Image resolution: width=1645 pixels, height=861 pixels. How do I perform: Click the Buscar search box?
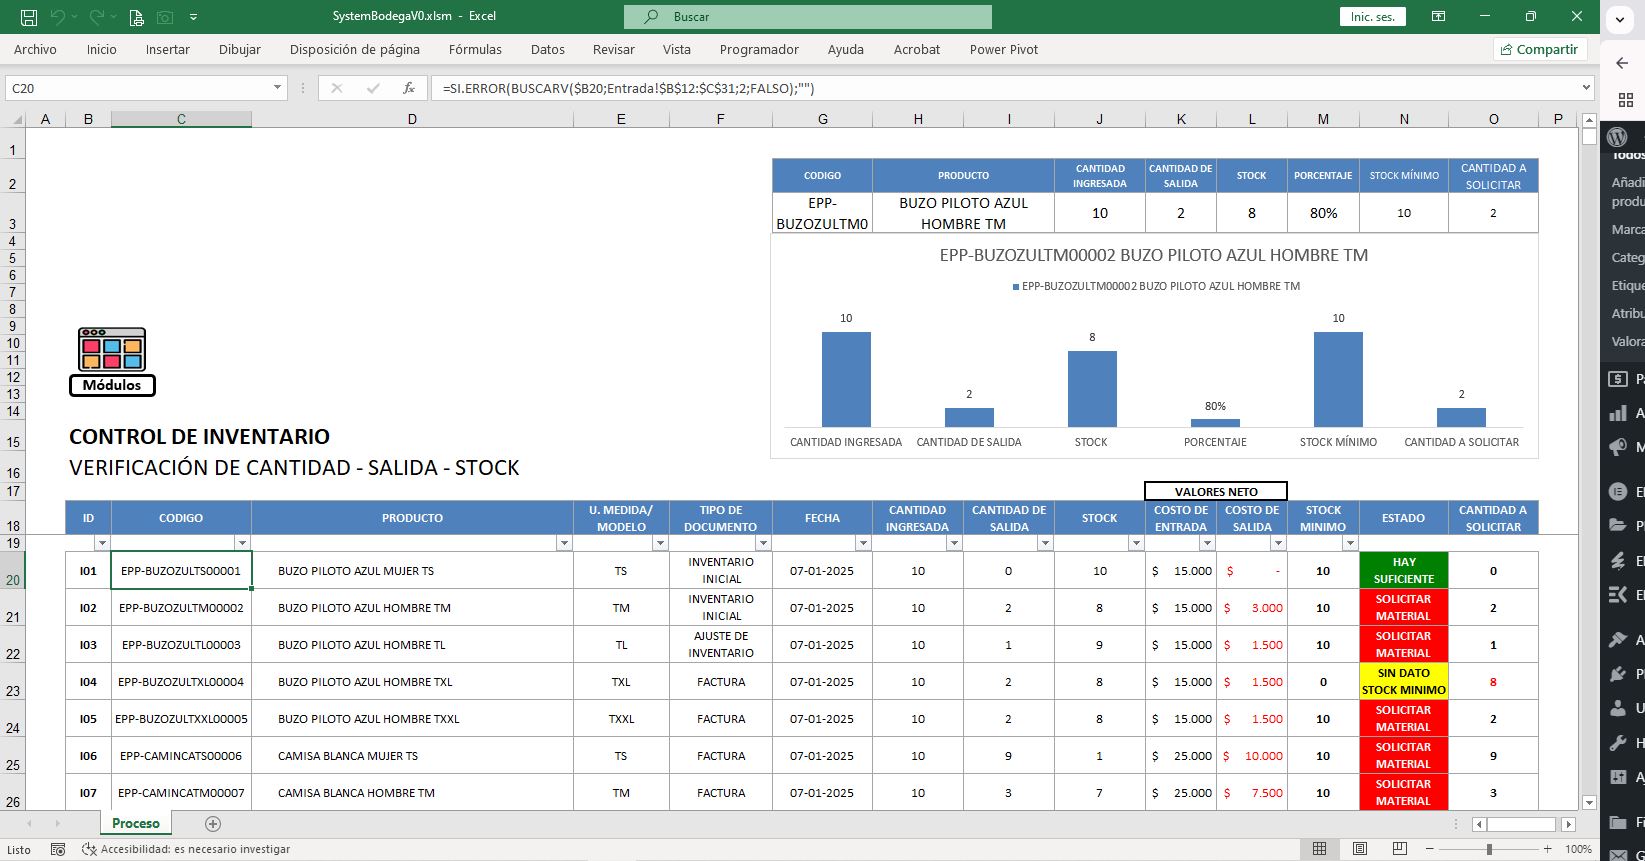click(x=807, y=17)
